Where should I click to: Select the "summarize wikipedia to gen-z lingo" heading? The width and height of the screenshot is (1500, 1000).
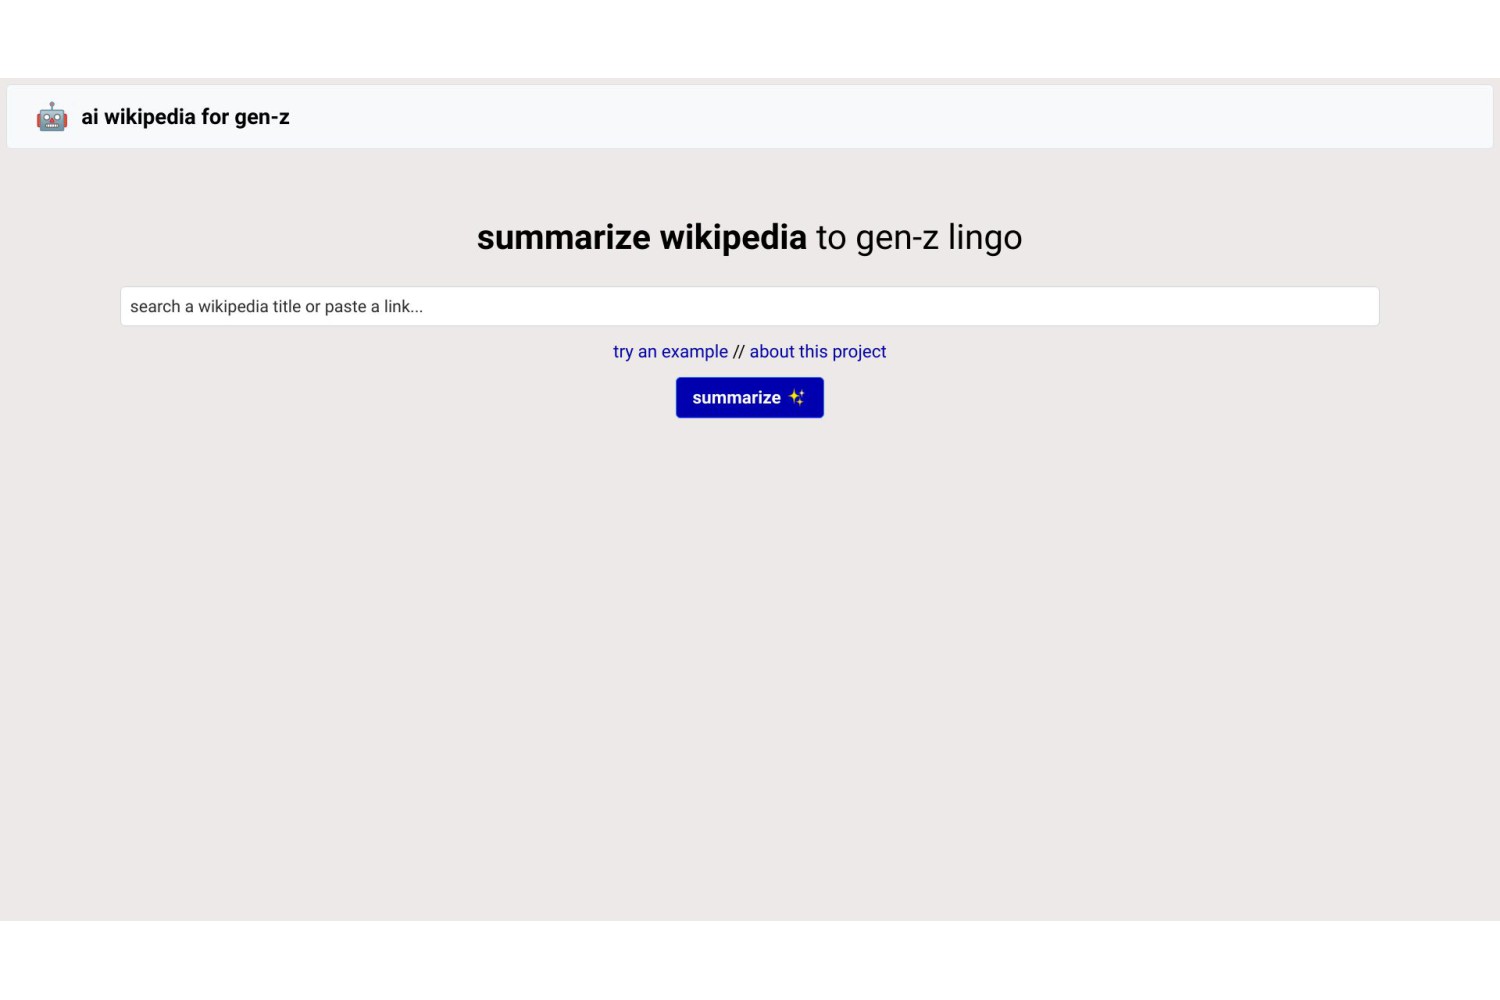(x=750, y=237)
